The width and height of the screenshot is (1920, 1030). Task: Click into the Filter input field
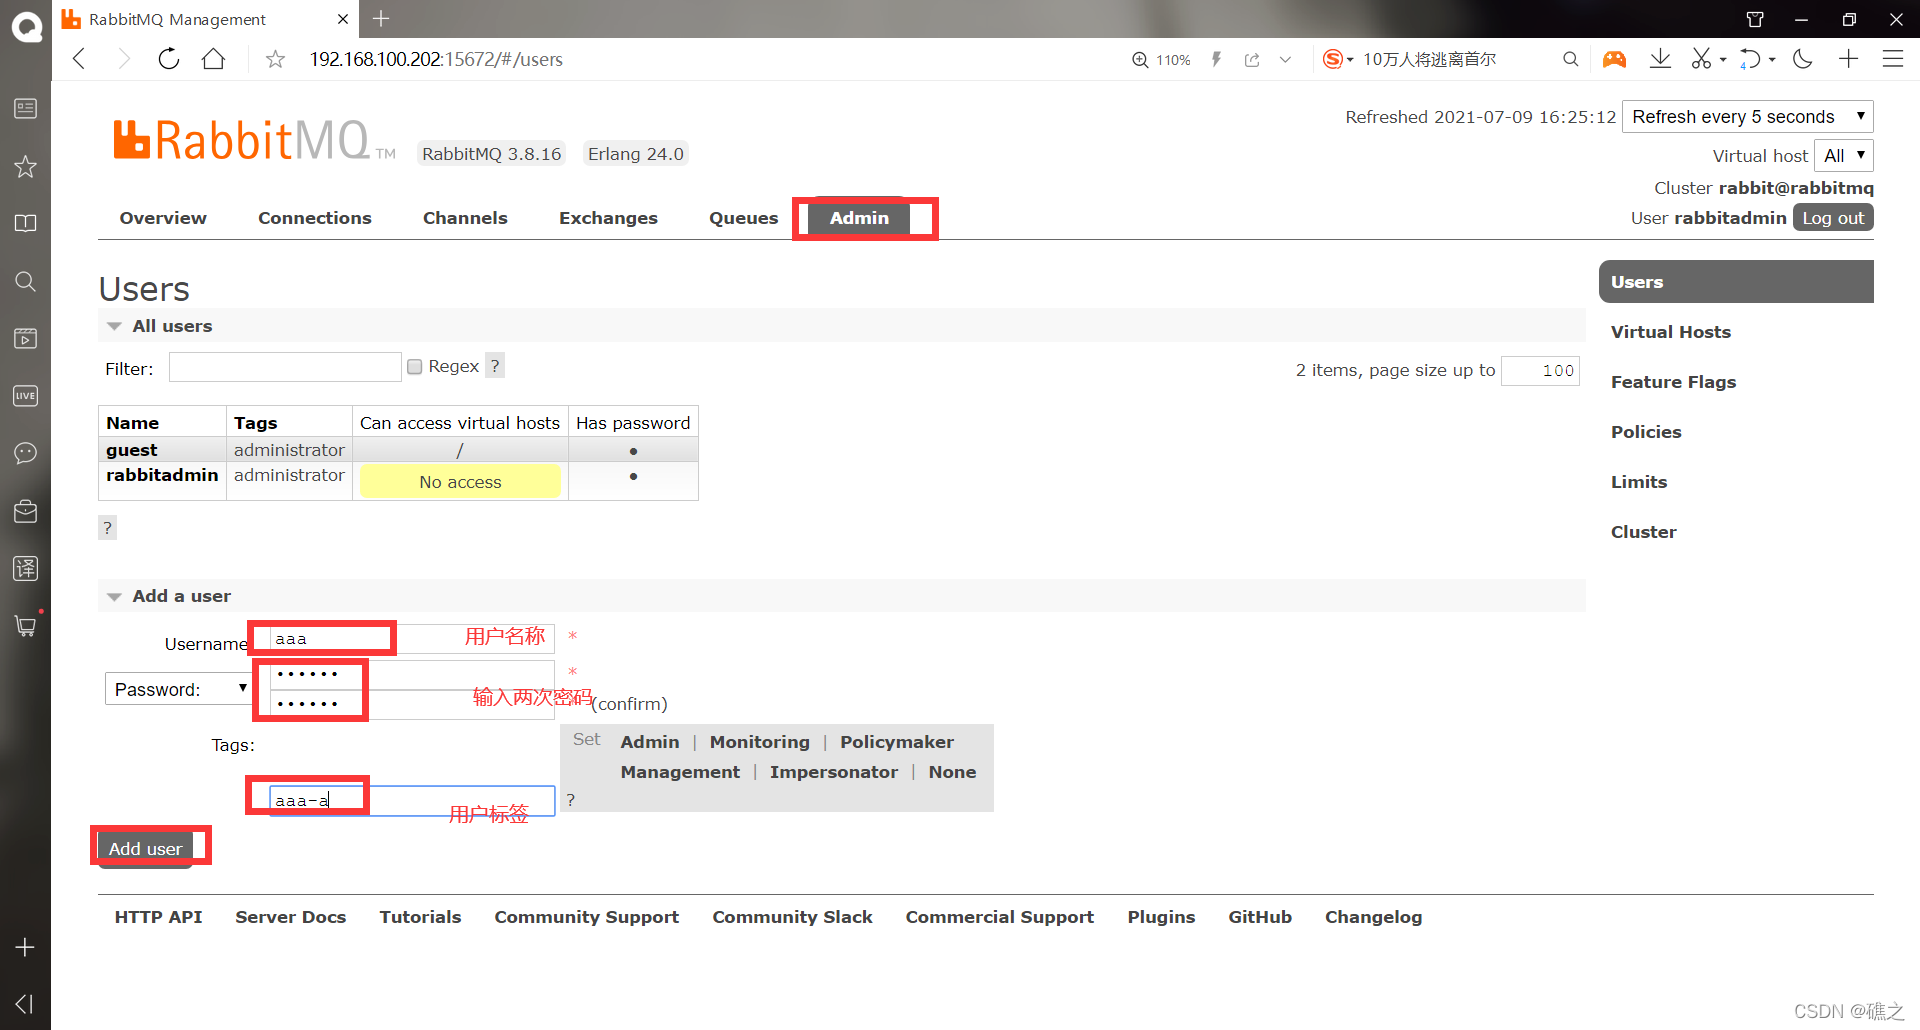click(284, 366)
